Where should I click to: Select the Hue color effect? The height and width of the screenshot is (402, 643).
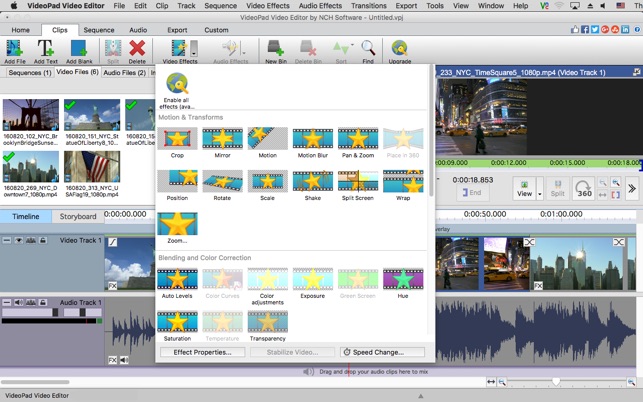(402, 279)
